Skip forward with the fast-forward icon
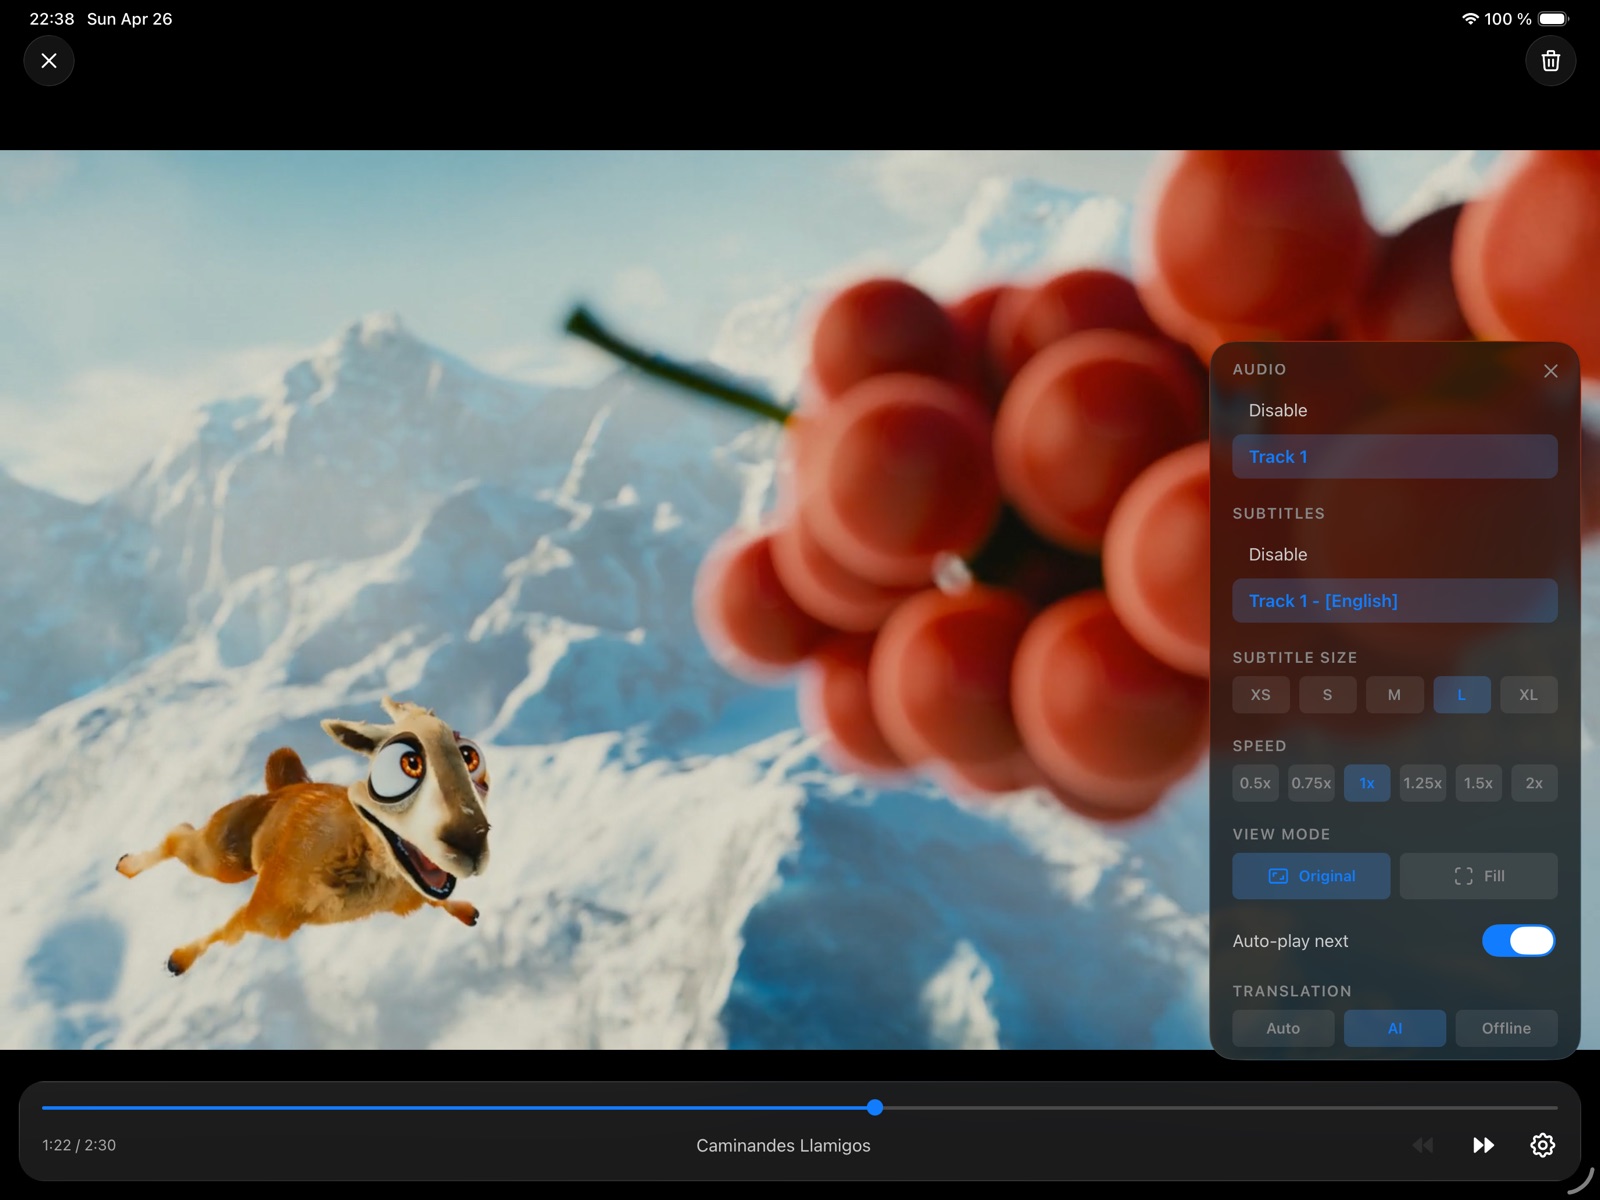Viewport: 1600px width, 1200px height. 1483,1145
